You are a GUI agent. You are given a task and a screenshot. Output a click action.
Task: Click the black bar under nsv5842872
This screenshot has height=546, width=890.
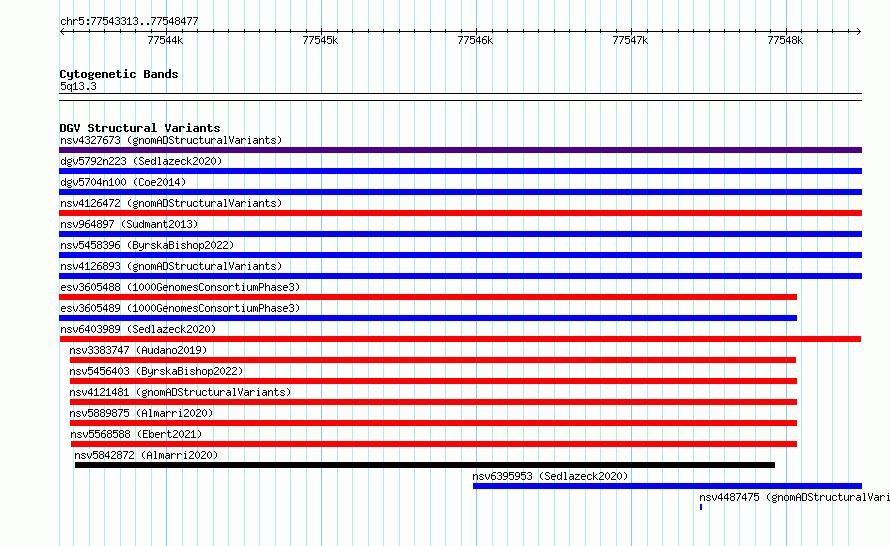pos(425,465)
